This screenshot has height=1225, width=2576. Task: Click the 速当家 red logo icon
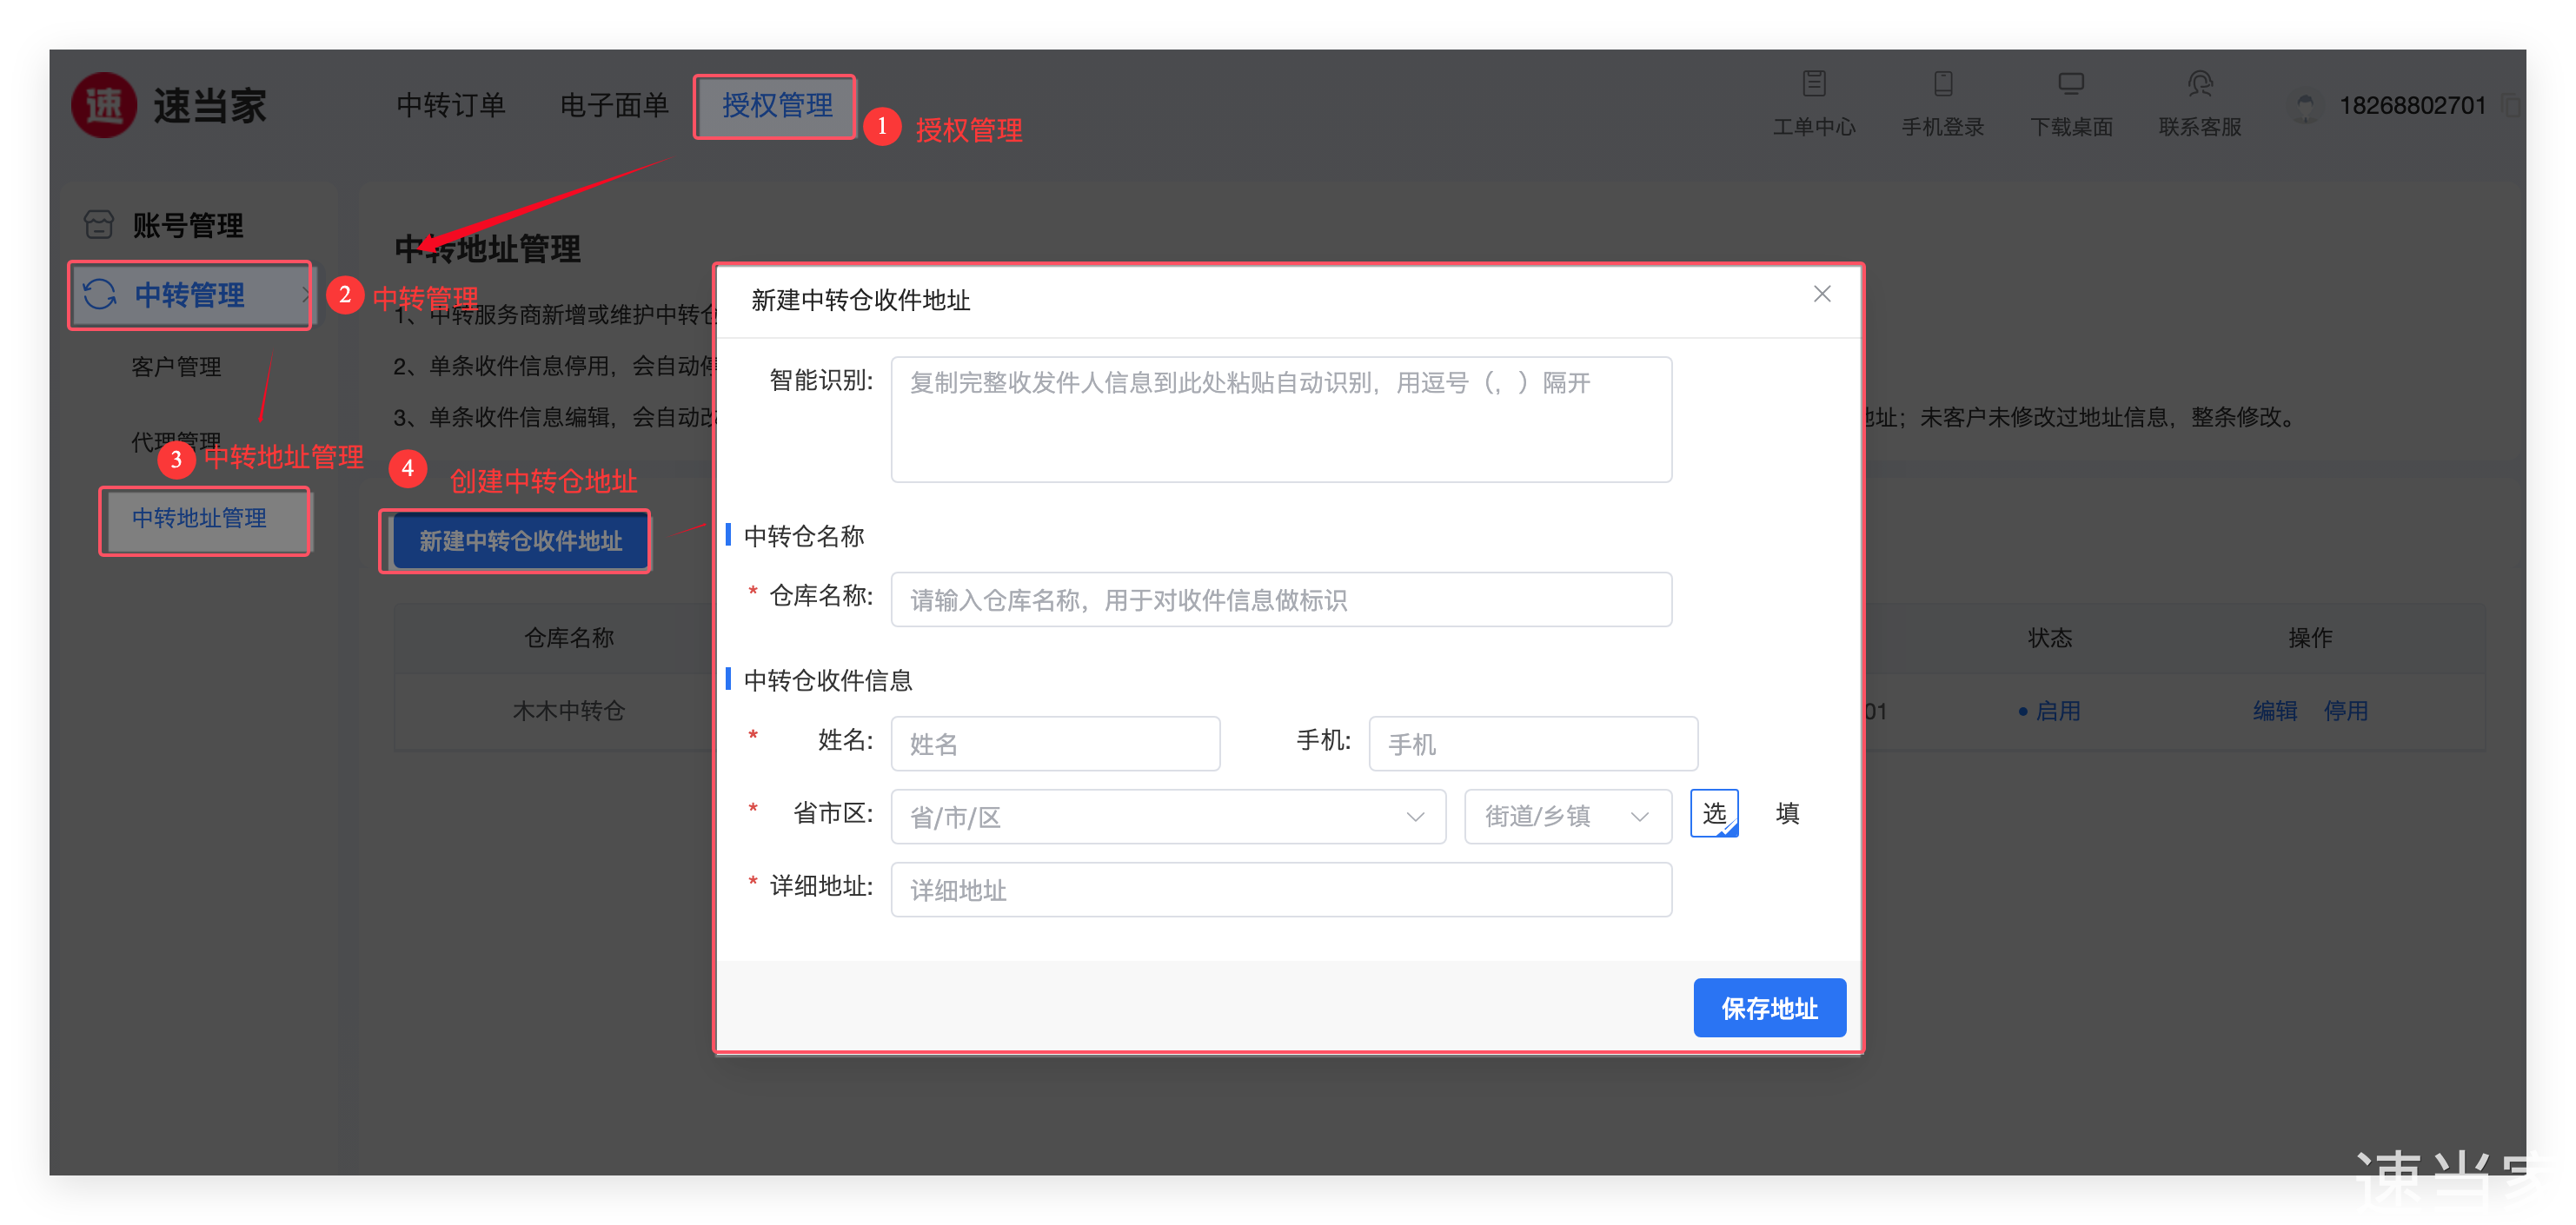(x=104, y=105)
